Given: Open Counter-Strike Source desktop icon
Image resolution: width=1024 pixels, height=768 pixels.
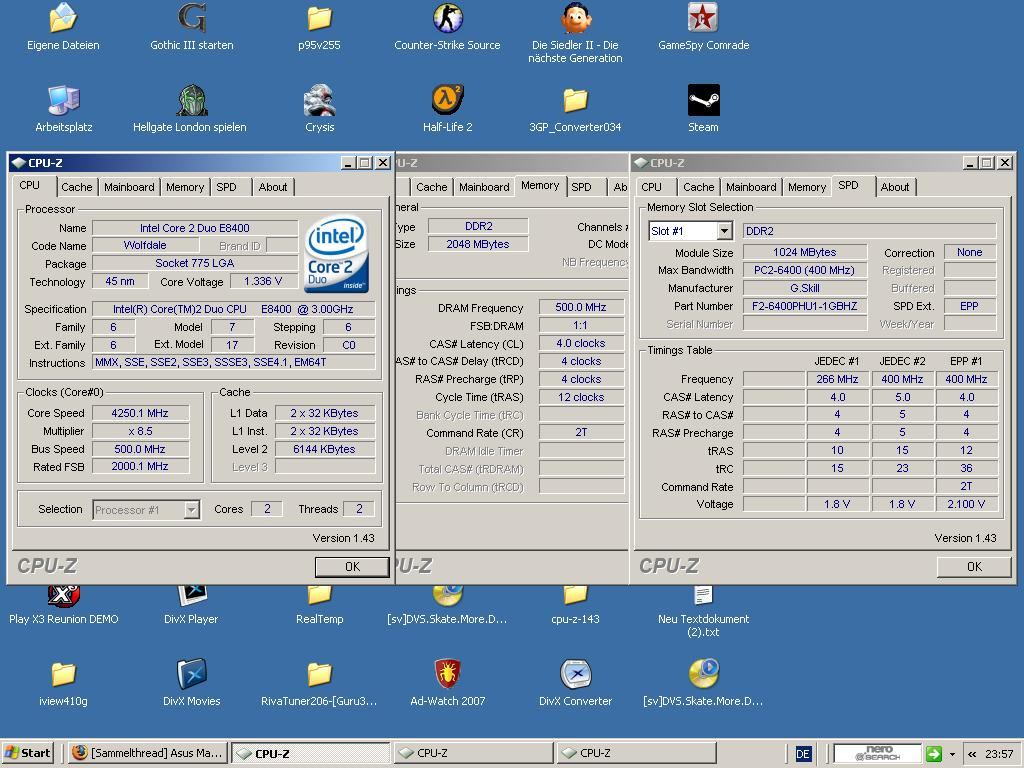Looking at the screenshot, I should click(x=447, y=19).
